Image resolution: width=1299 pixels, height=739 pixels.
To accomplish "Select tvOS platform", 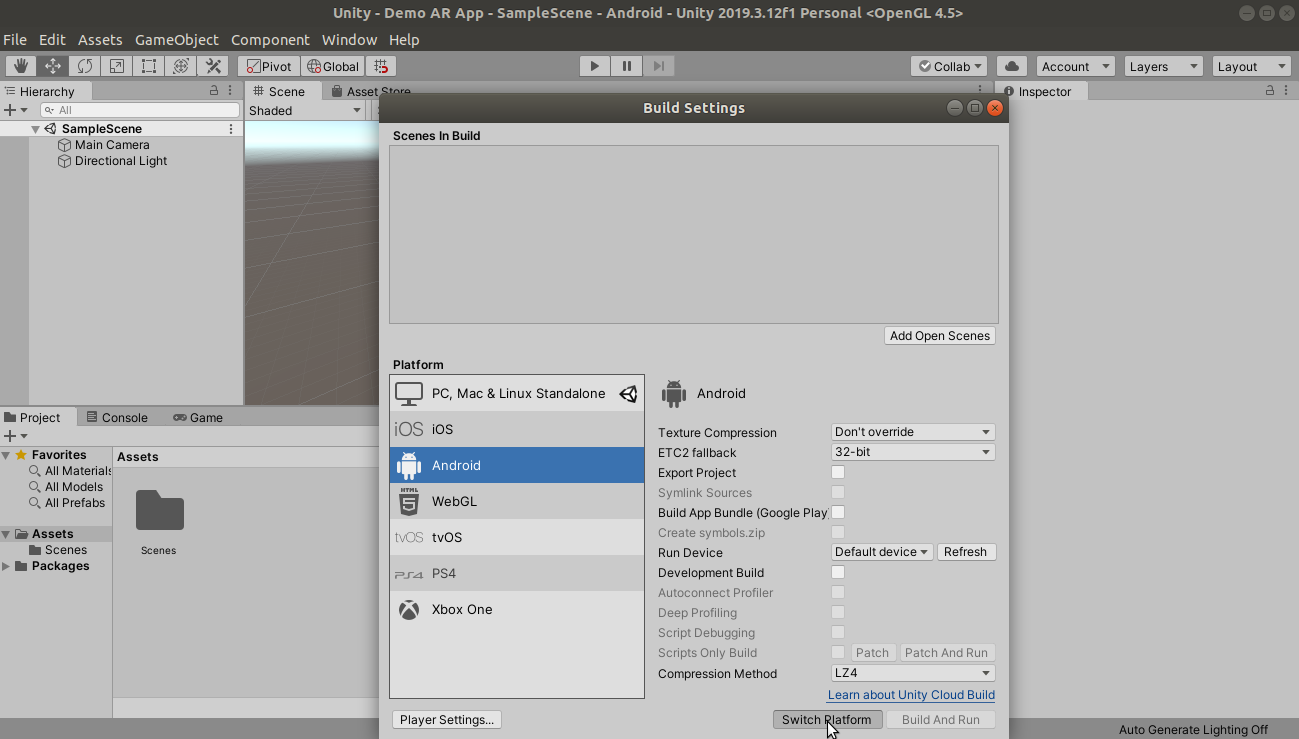I will coord(517,537).
